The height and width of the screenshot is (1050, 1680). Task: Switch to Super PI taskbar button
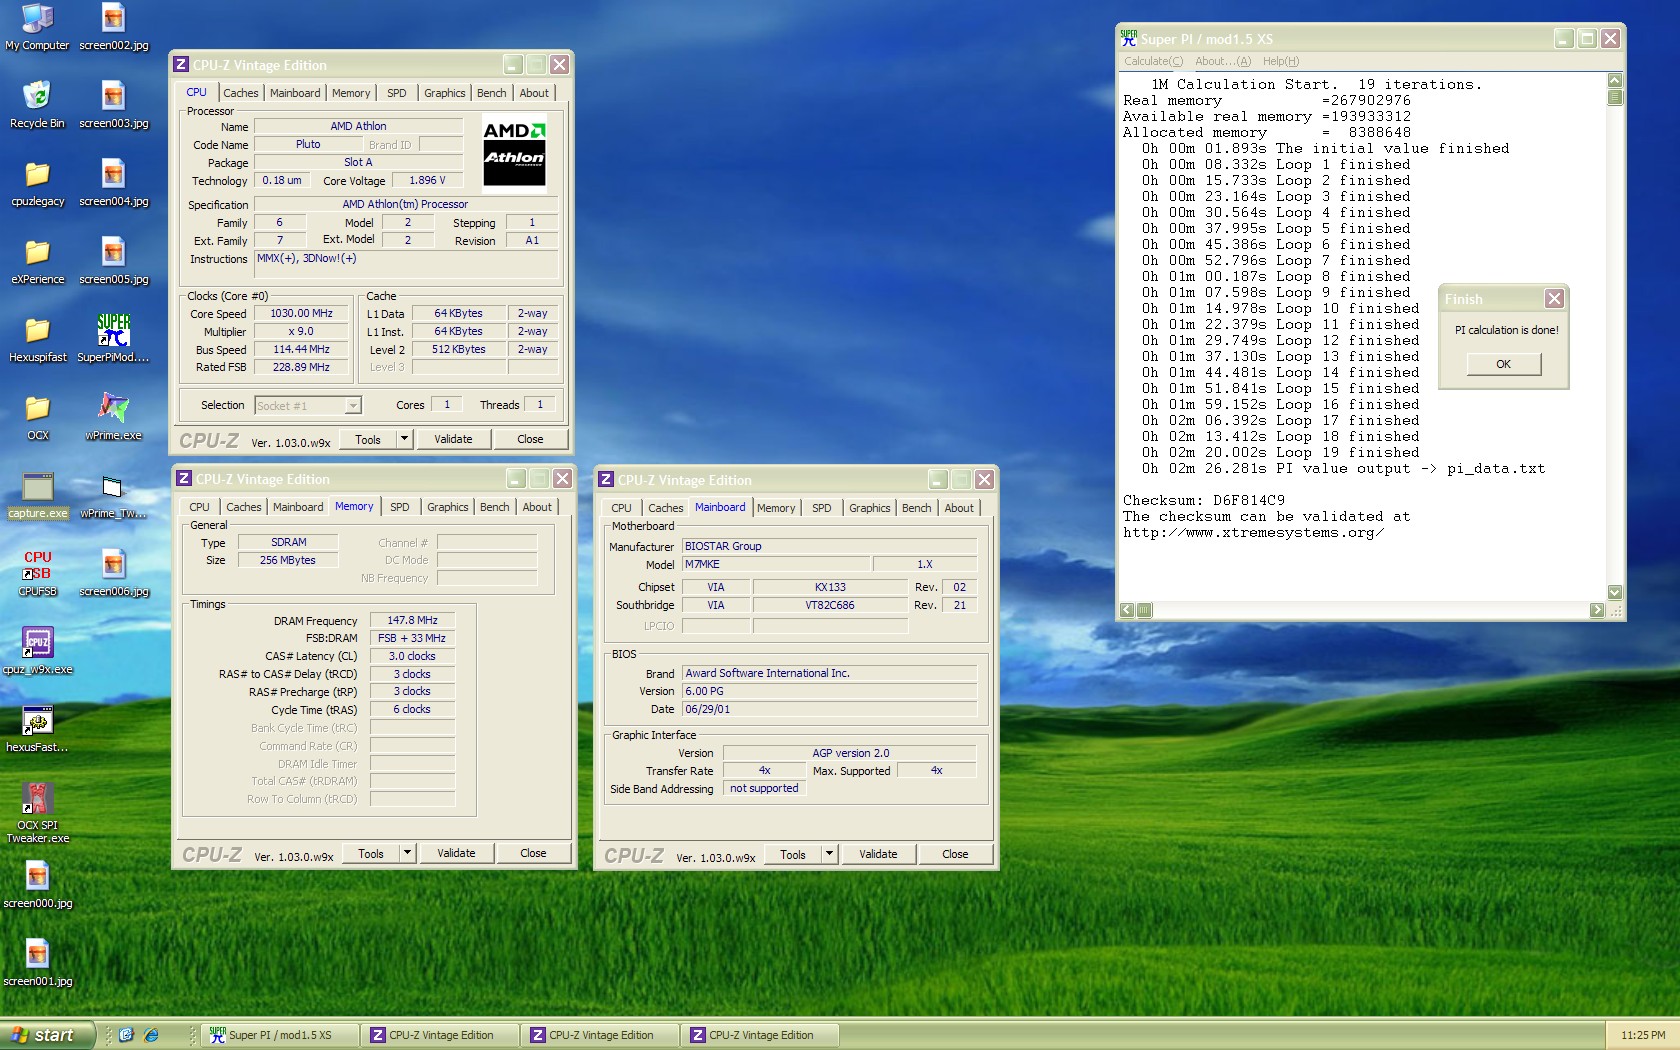pyautogui.click(x=280, y=1035)
